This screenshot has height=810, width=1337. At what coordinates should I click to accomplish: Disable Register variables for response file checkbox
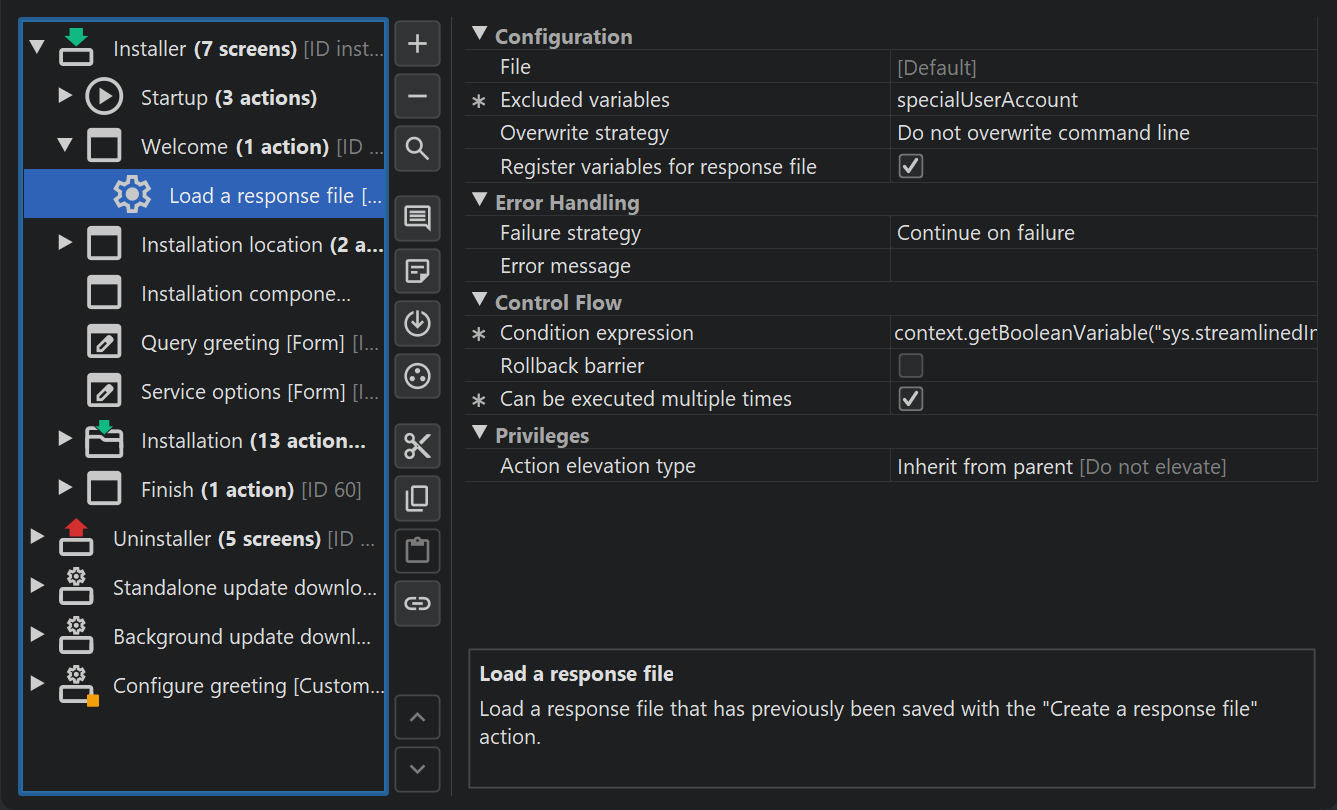910,166
